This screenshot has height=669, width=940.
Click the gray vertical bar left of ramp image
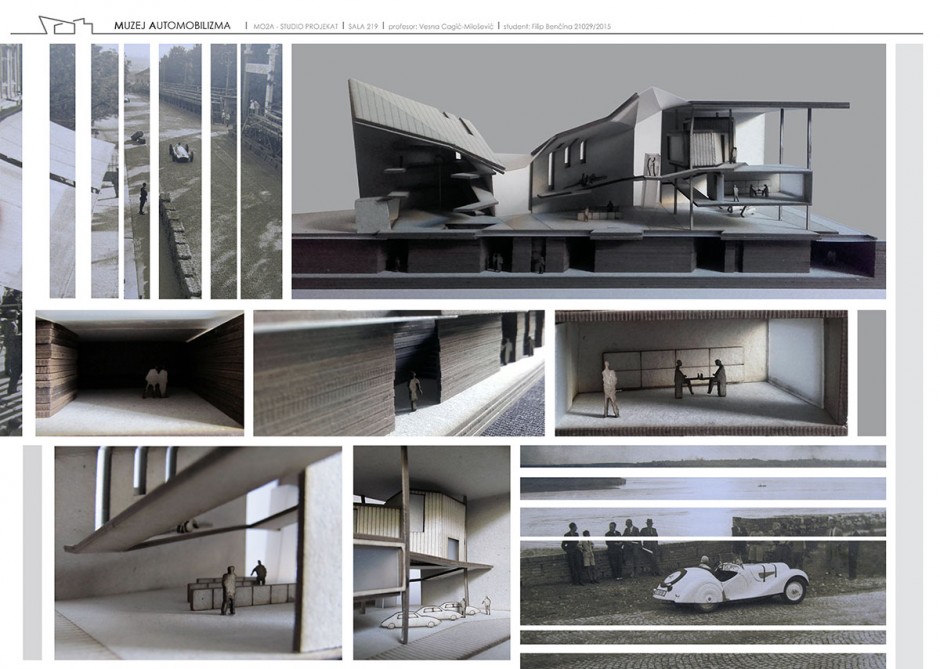pyautogui.click(x=32, y=551)
